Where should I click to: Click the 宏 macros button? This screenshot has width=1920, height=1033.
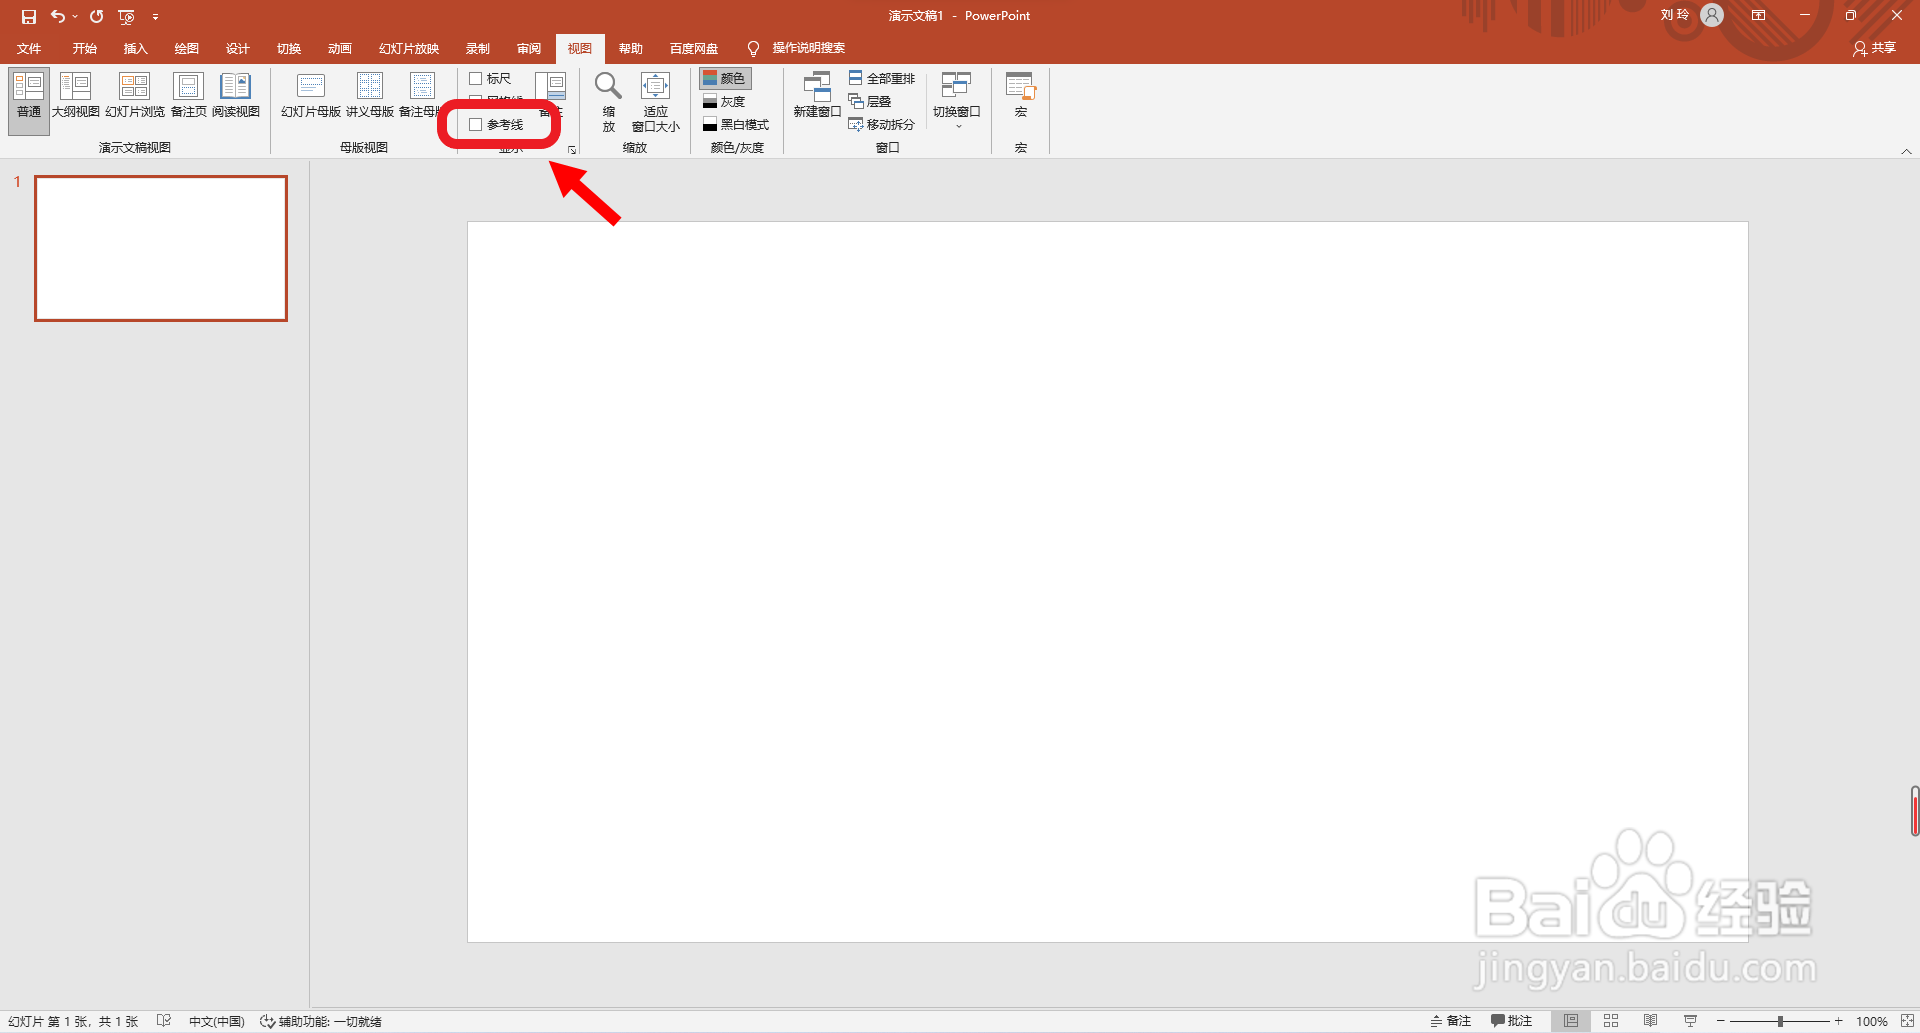1021,96
